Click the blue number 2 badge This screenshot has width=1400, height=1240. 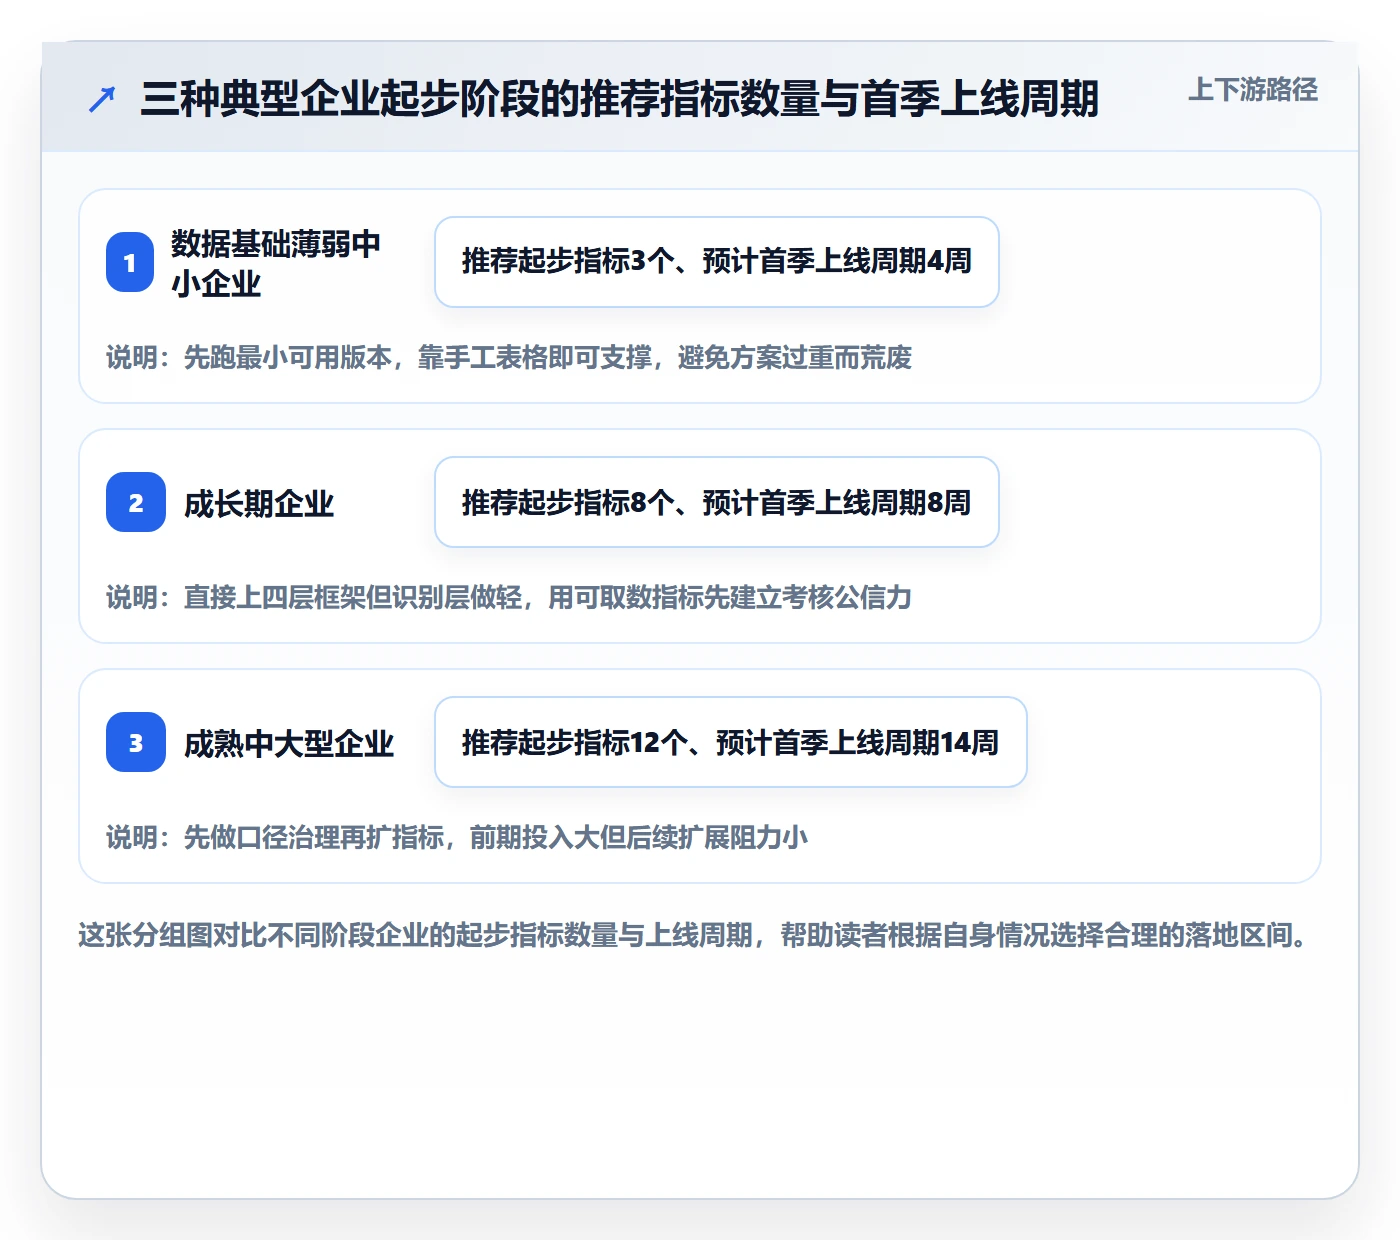coord(136,502)
